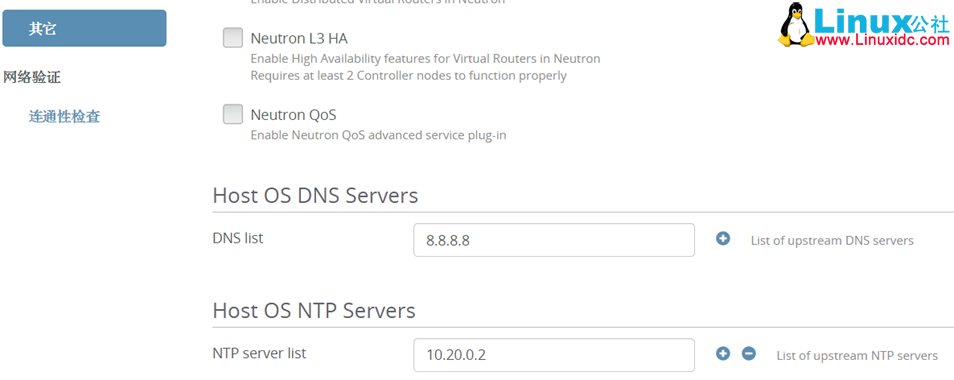The width and height of the screenshot is (954, 380).
Task: Enable the Neutron L3 HA checkbox
Action: [x=232, y=38]
